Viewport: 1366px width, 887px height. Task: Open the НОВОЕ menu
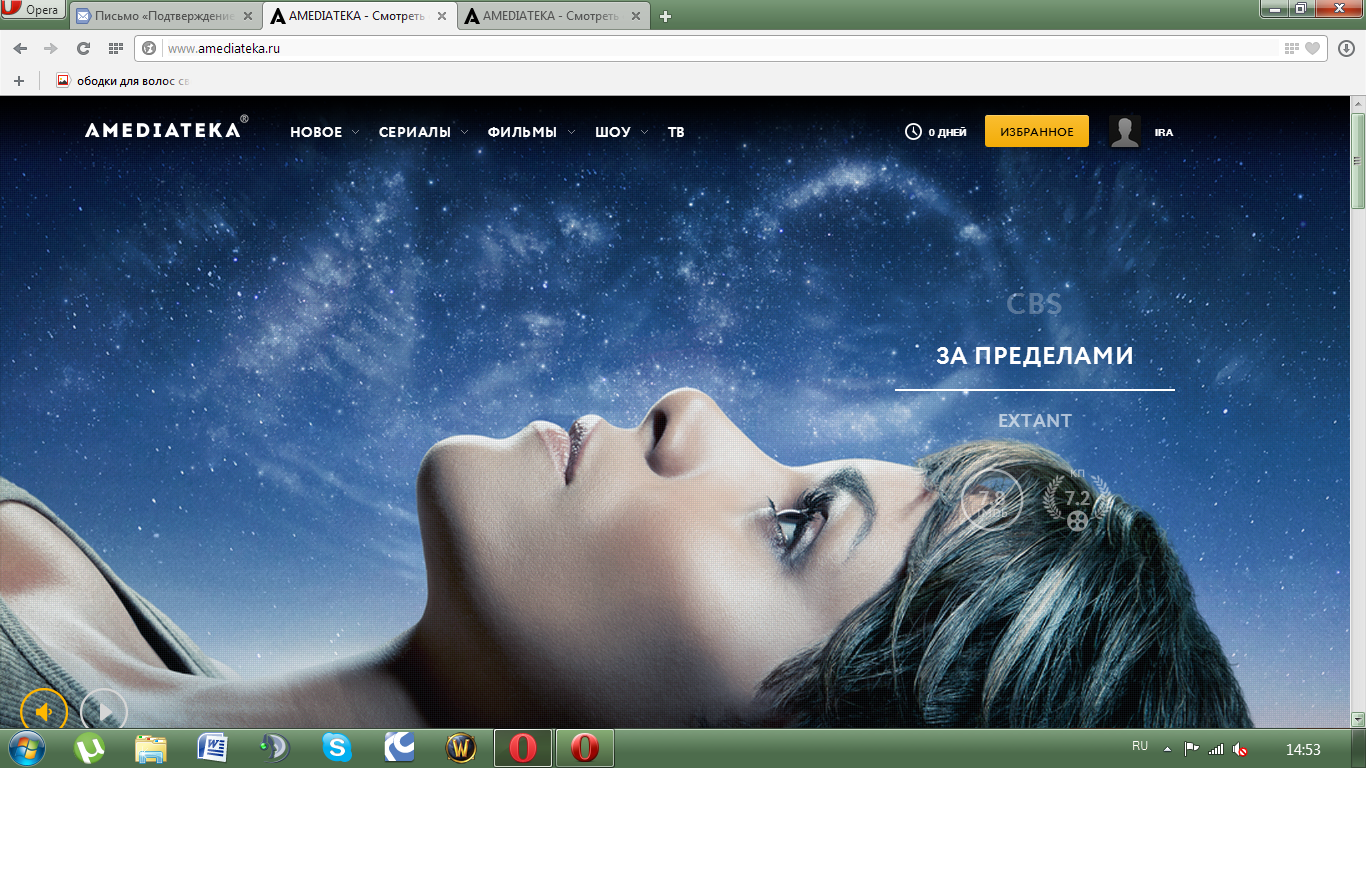pos(316,132)
